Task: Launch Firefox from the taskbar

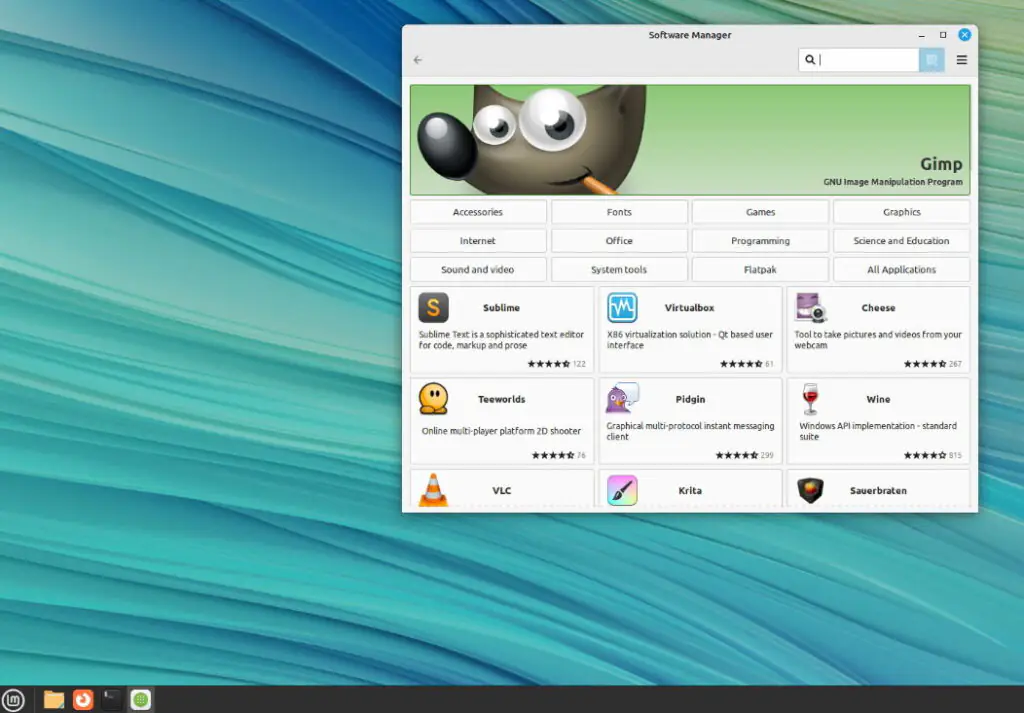Action: coord(83,699)
